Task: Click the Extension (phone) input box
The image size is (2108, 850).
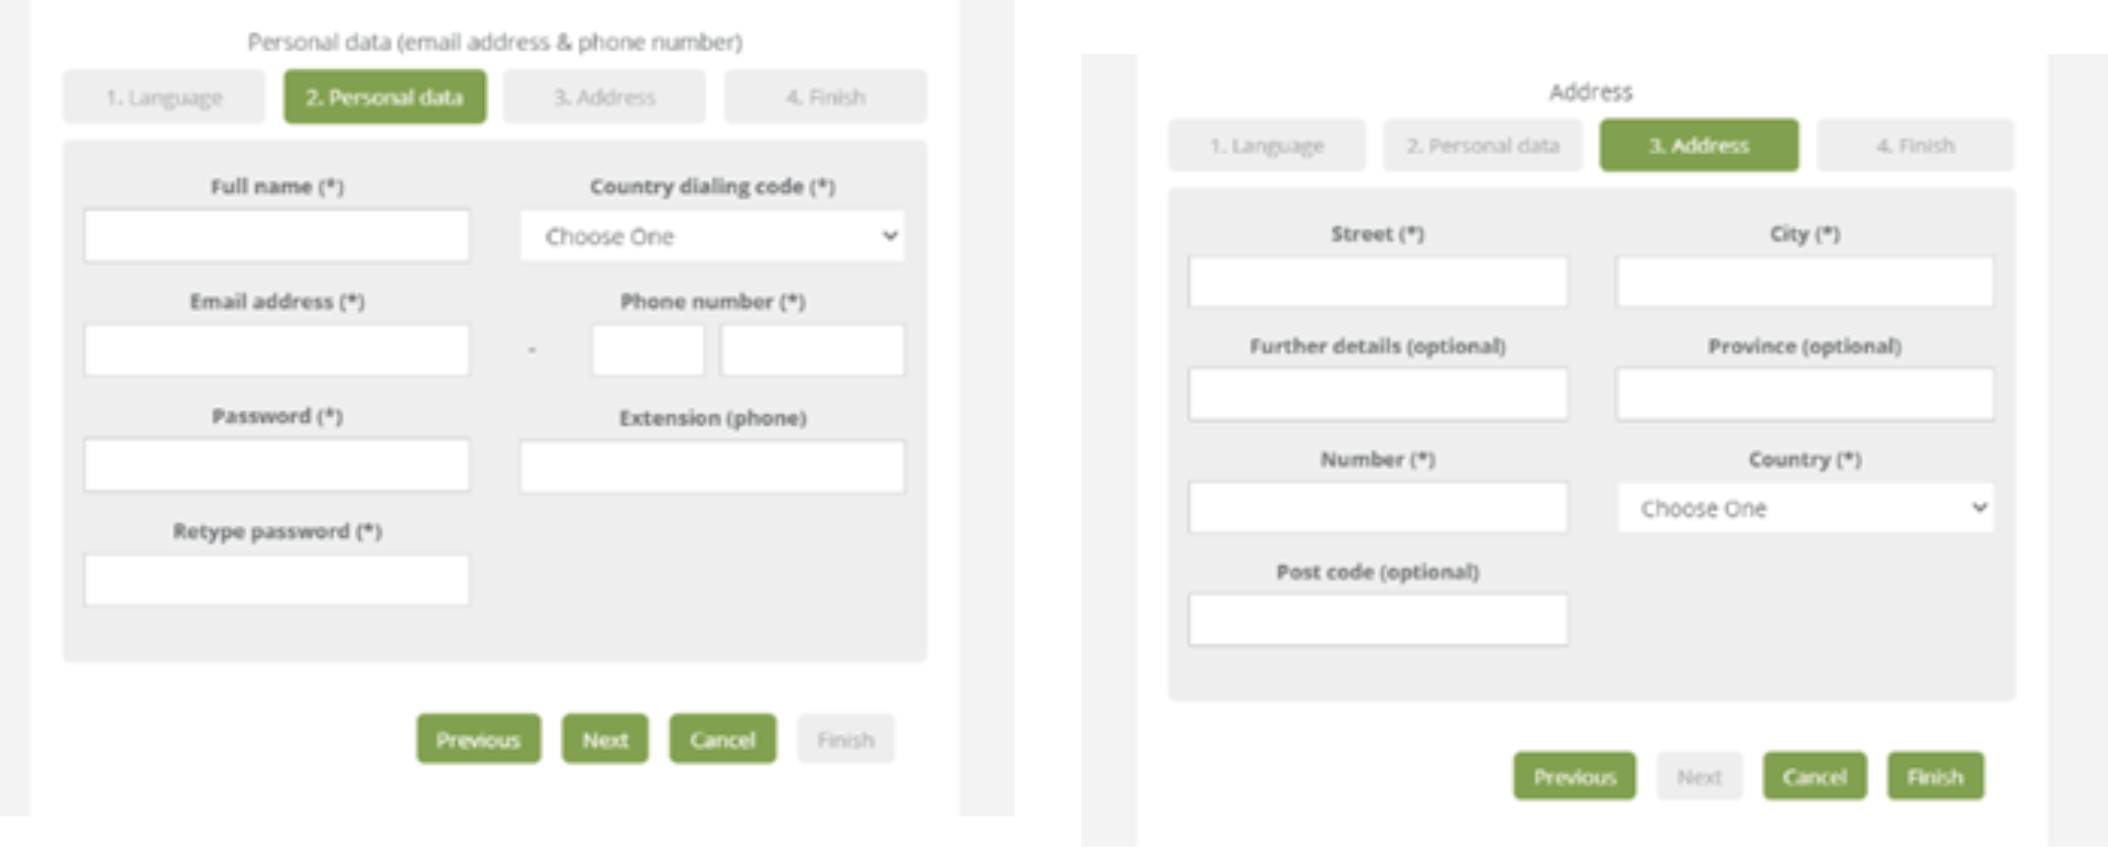Action: click(712, 466)
